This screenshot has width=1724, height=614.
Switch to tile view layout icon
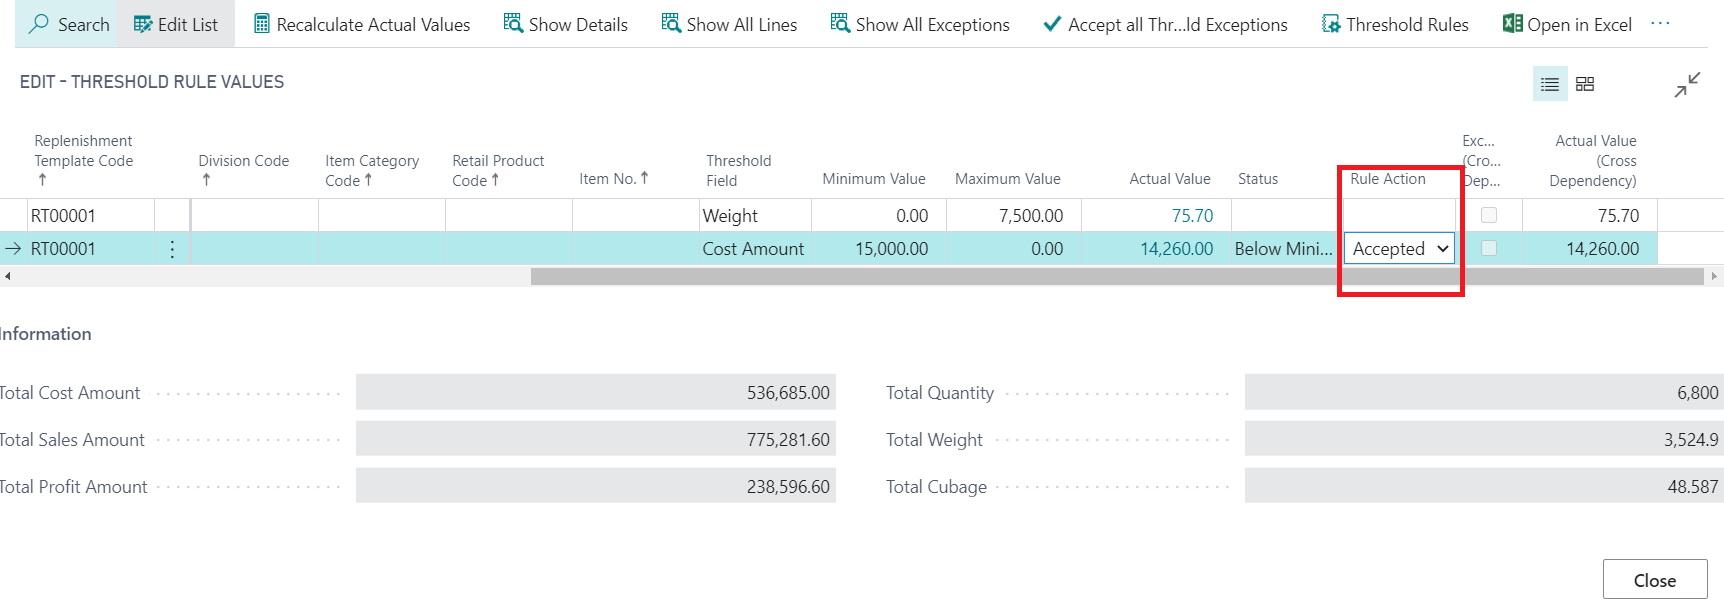click(1585, 85)
